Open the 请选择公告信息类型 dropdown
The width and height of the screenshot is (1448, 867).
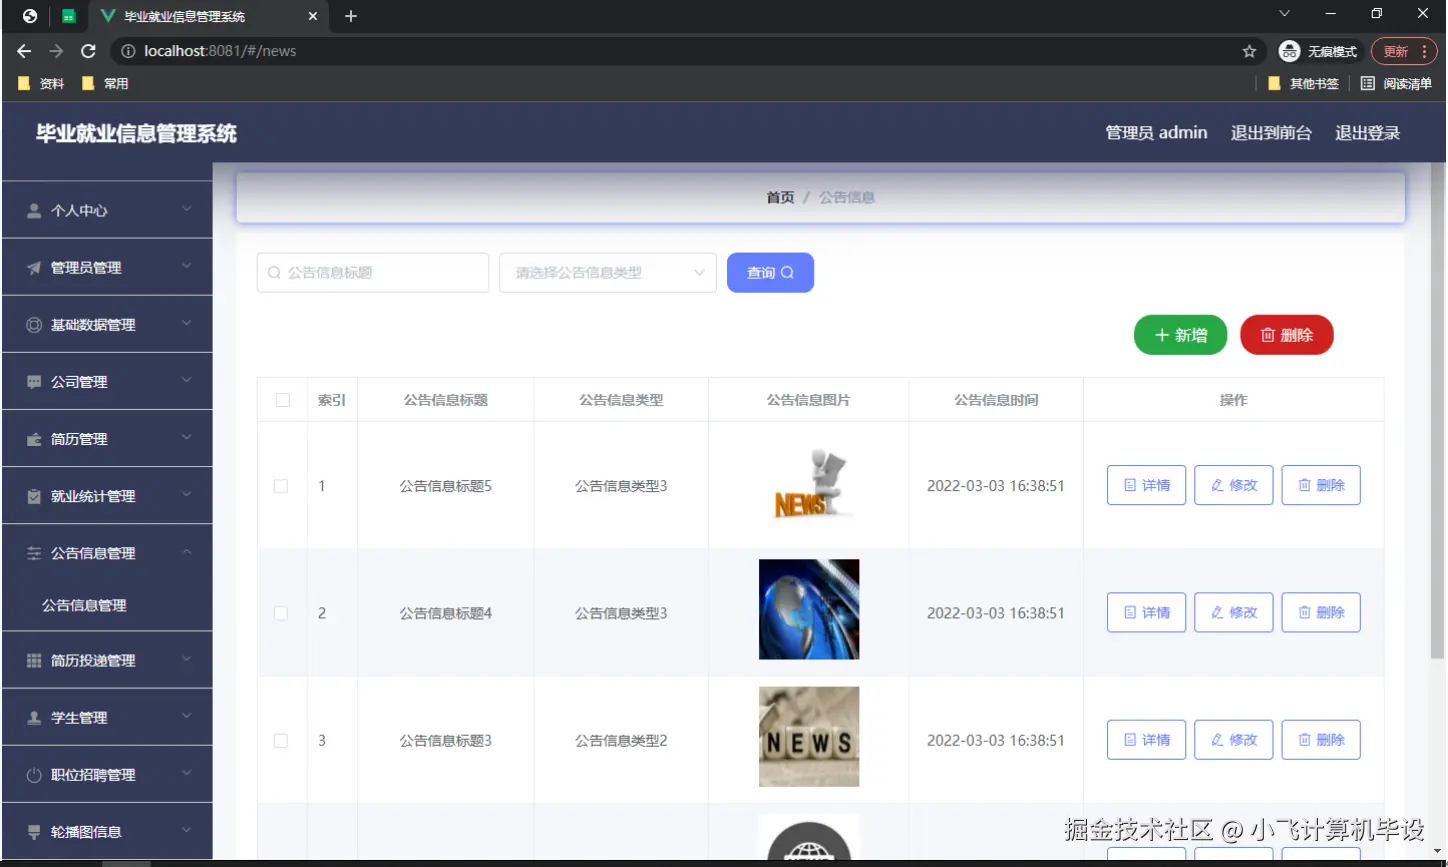(607, 272)
